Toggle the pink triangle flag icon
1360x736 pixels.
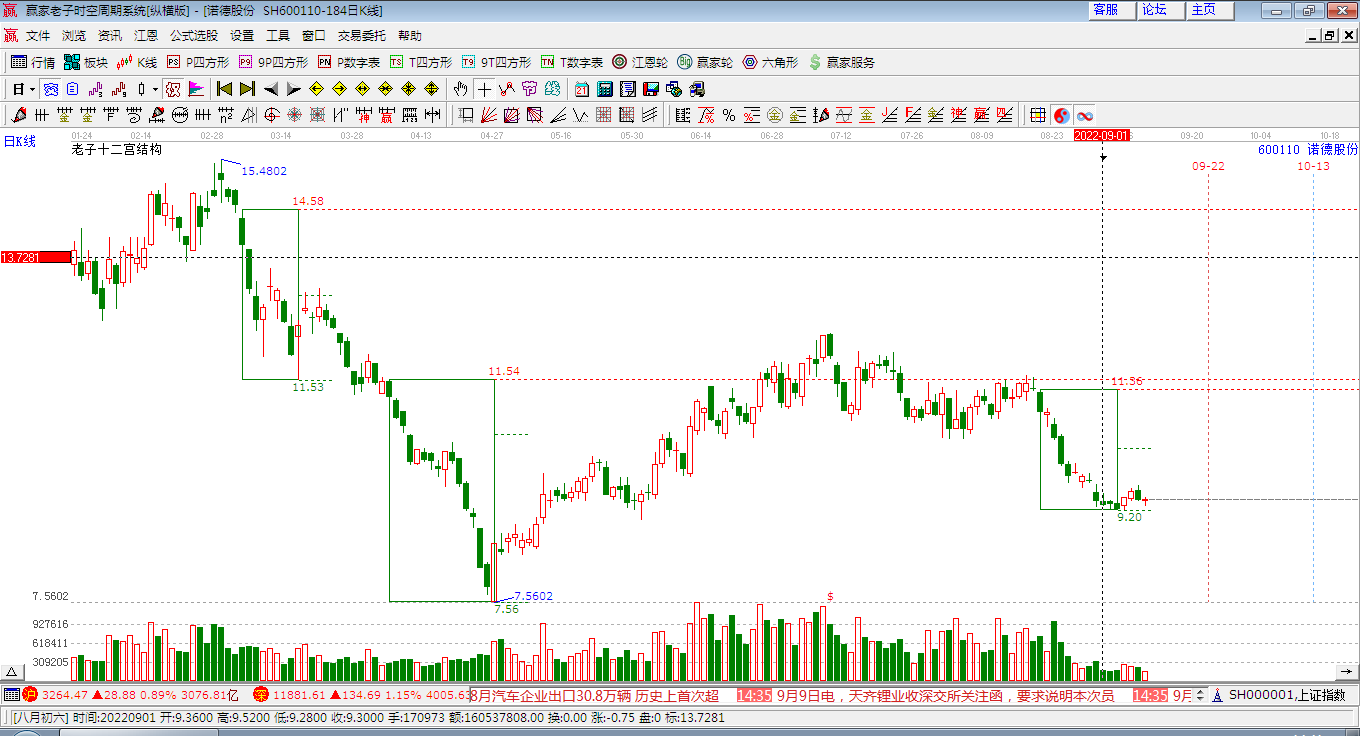pos(196,89)
